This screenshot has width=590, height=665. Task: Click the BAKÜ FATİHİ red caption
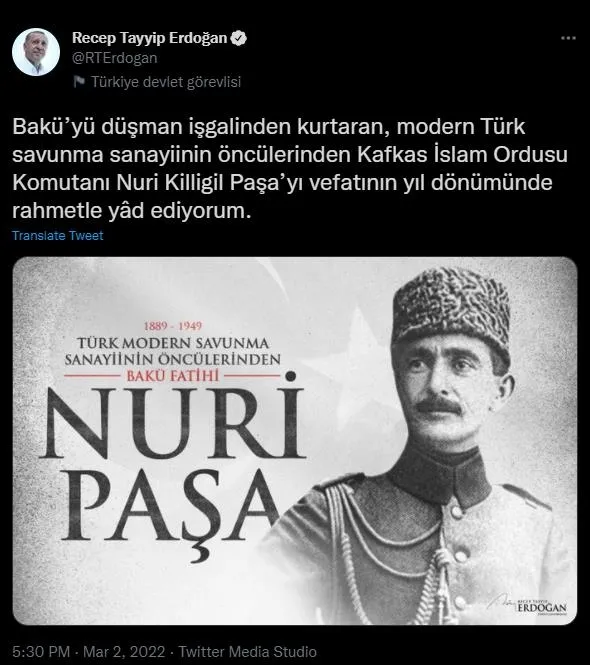173,376
